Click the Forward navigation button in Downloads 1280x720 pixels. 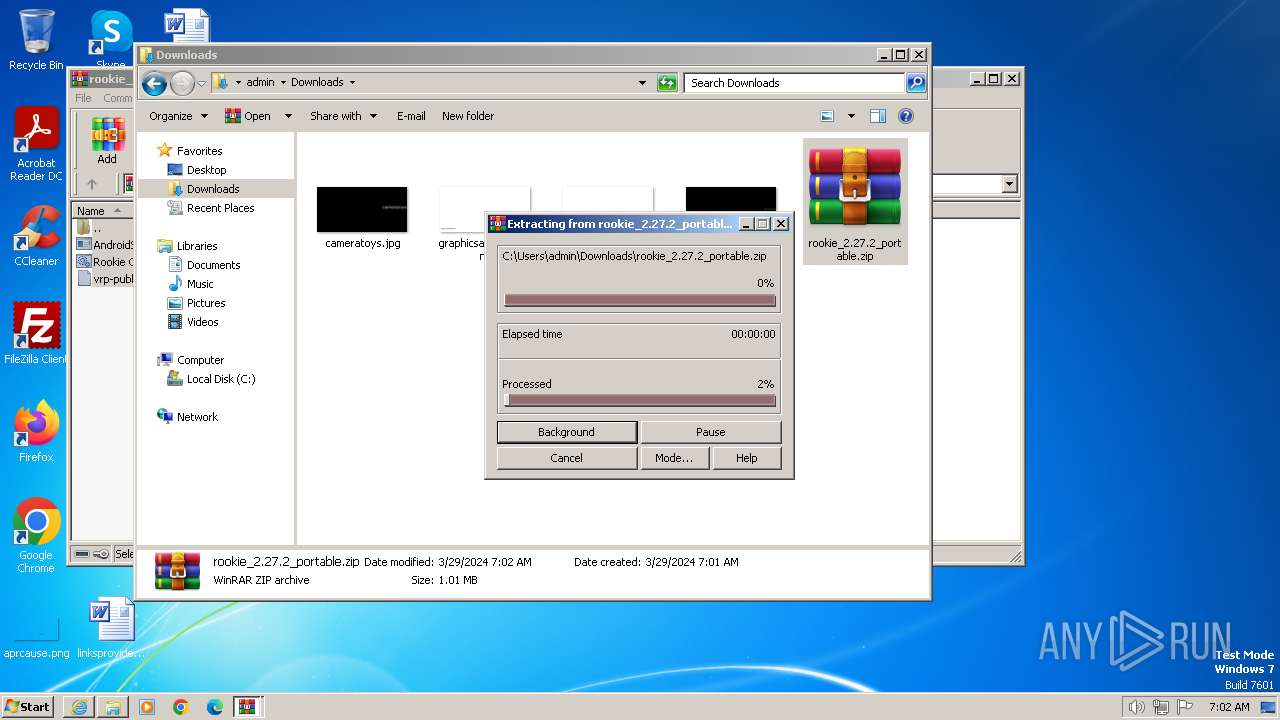click(x=182, y=83)
